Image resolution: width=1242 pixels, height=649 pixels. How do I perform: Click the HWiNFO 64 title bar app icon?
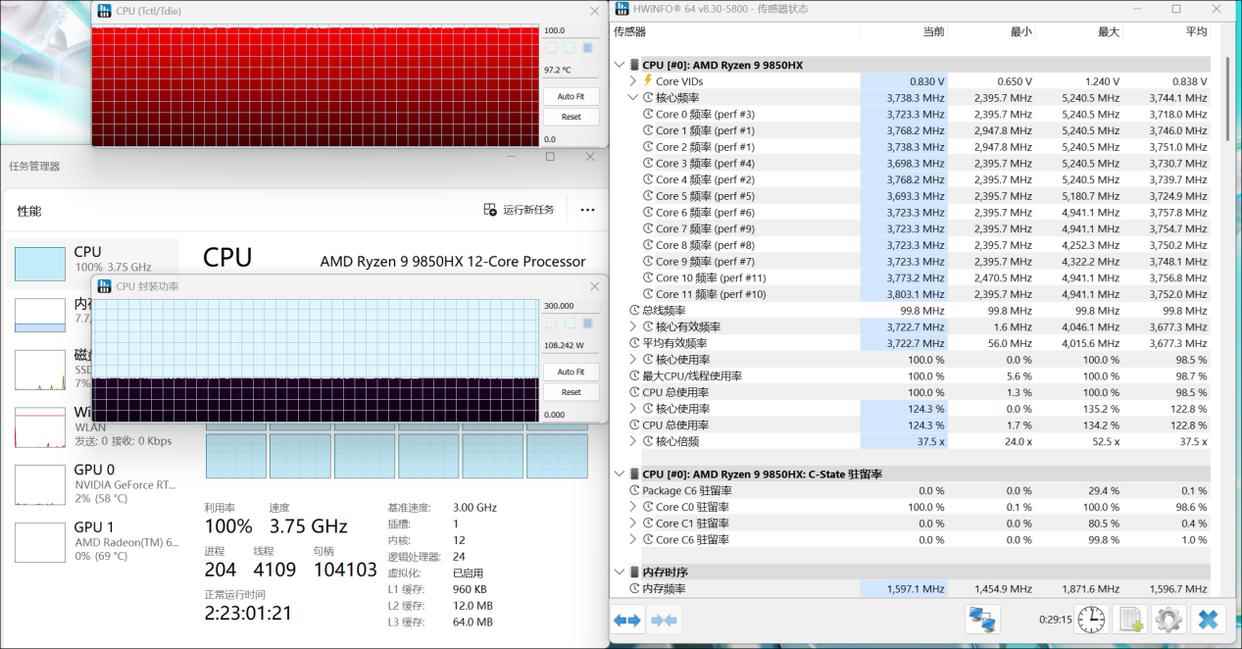(622, 9)
